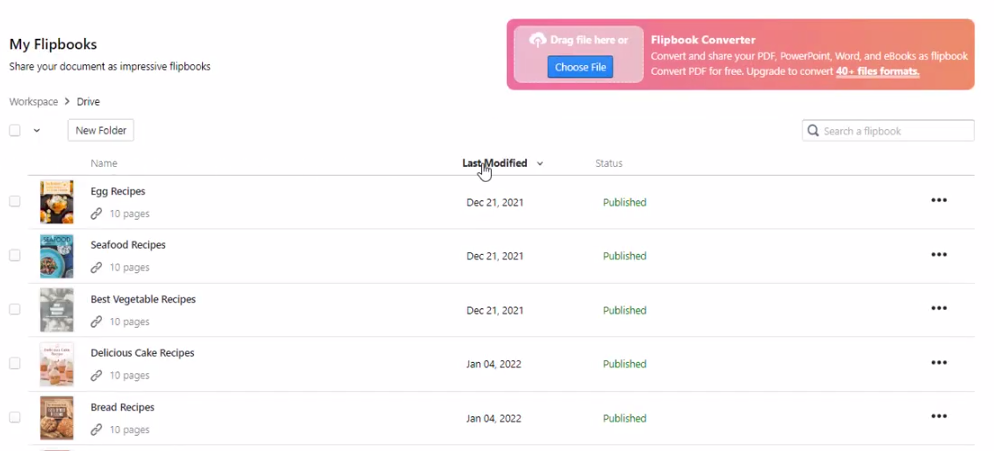Open the Bread Recipes cover thumbnail

[56, 418]
